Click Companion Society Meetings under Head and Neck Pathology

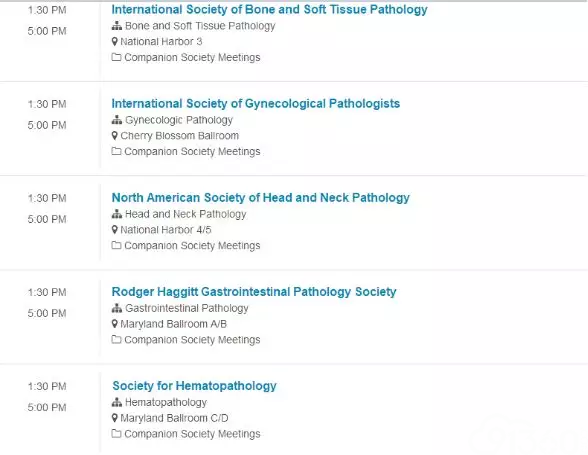coord(192,246)
